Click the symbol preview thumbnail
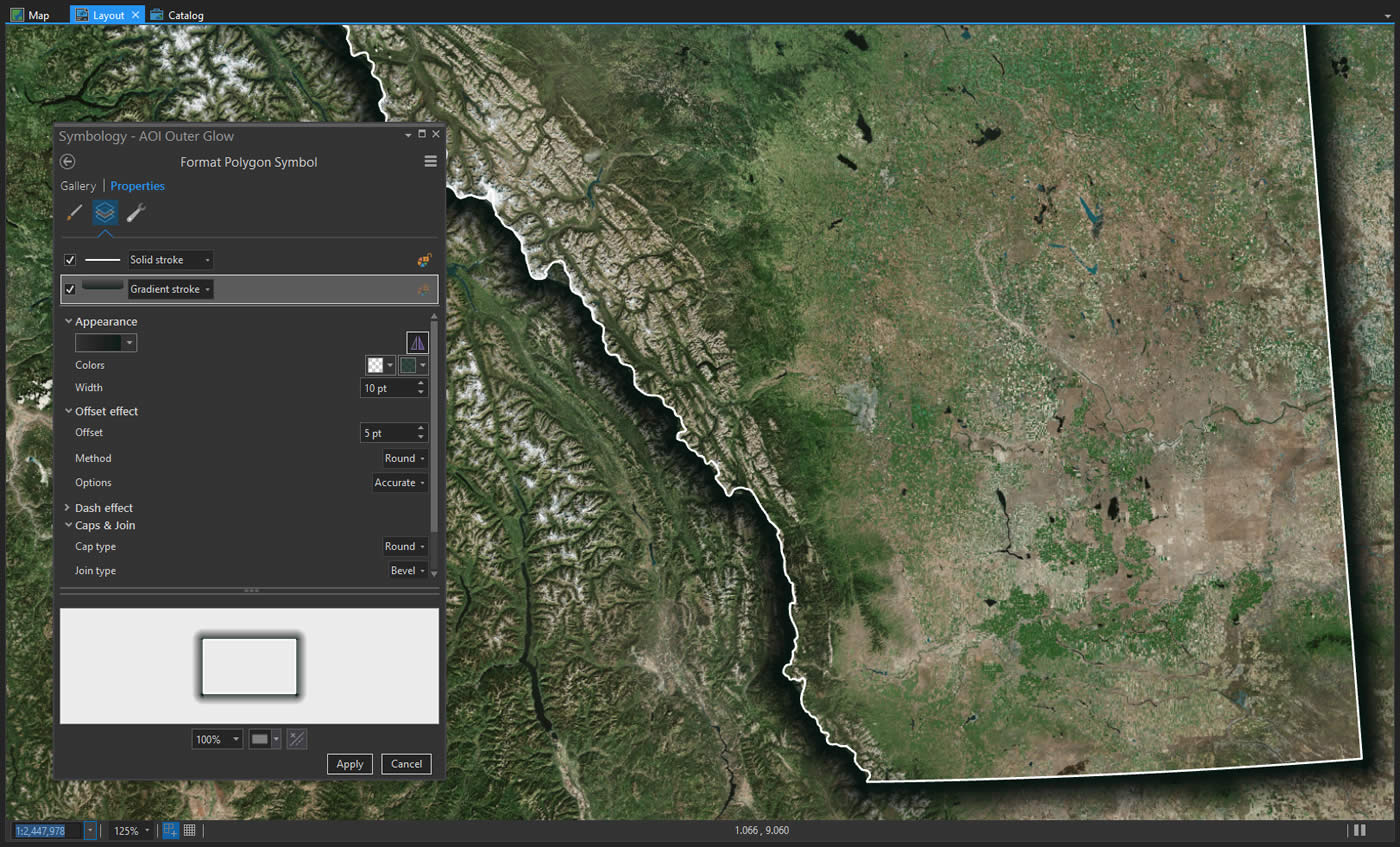The height and width of the screenshot is (847, 1400). (x=249, y=666)
